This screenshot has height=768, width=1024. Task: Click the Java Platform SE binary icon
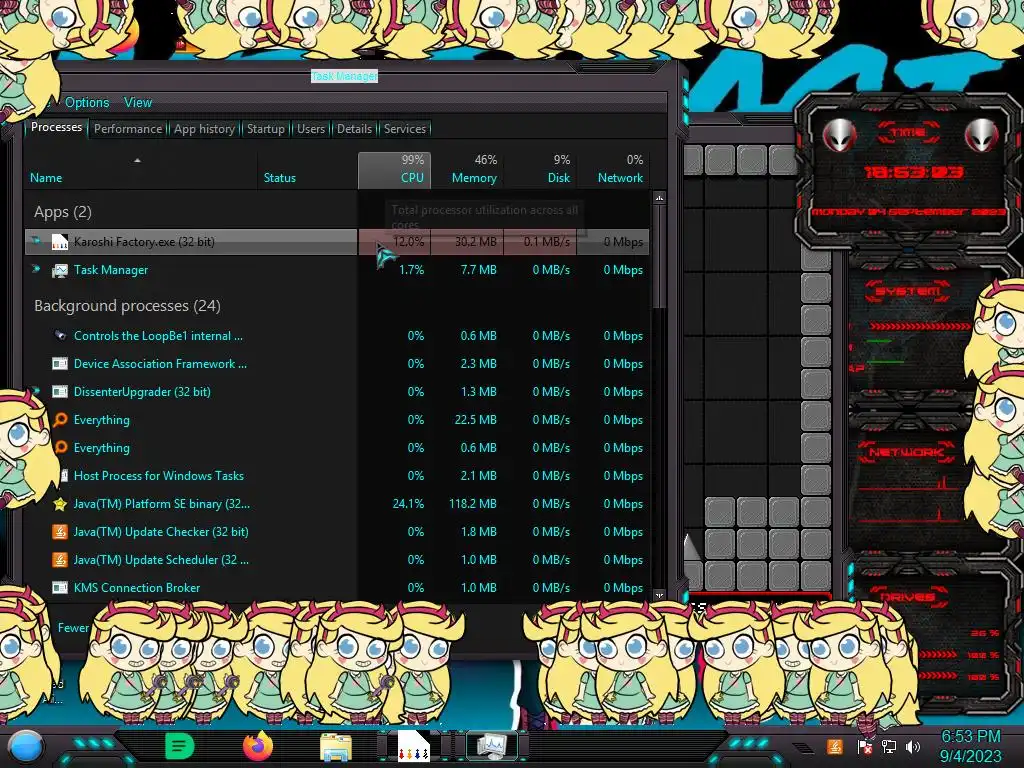coord(59,504)
